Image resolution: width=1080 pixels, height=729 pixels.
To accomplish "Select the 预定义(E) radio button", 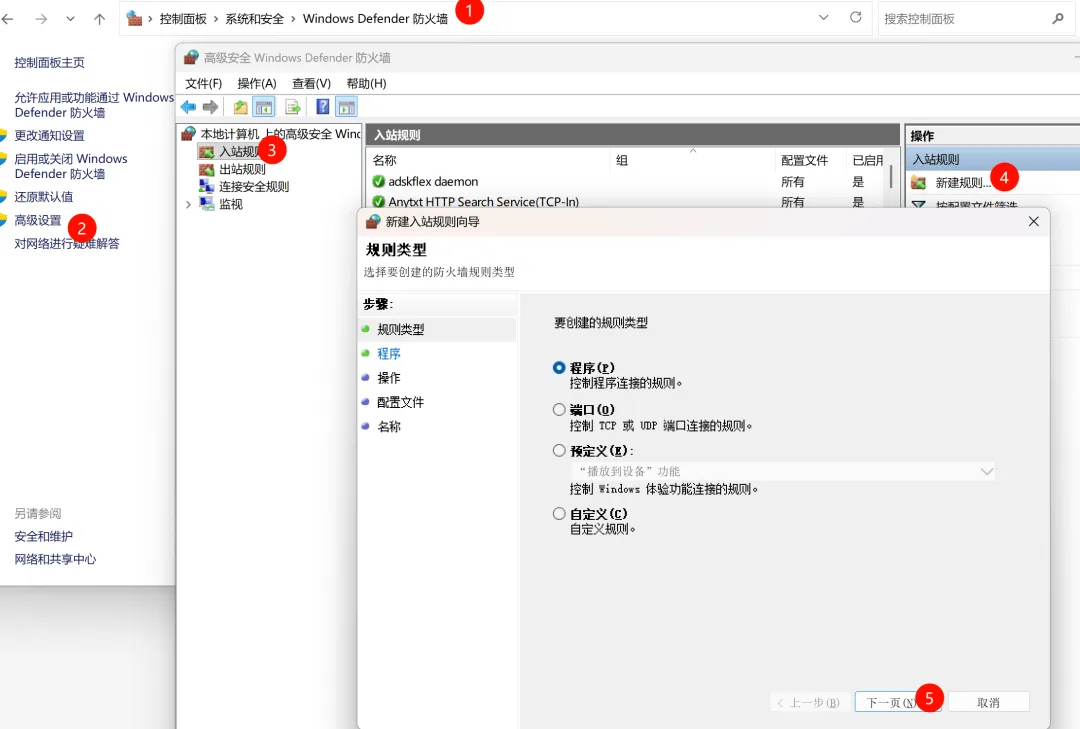I will [559, 451].
